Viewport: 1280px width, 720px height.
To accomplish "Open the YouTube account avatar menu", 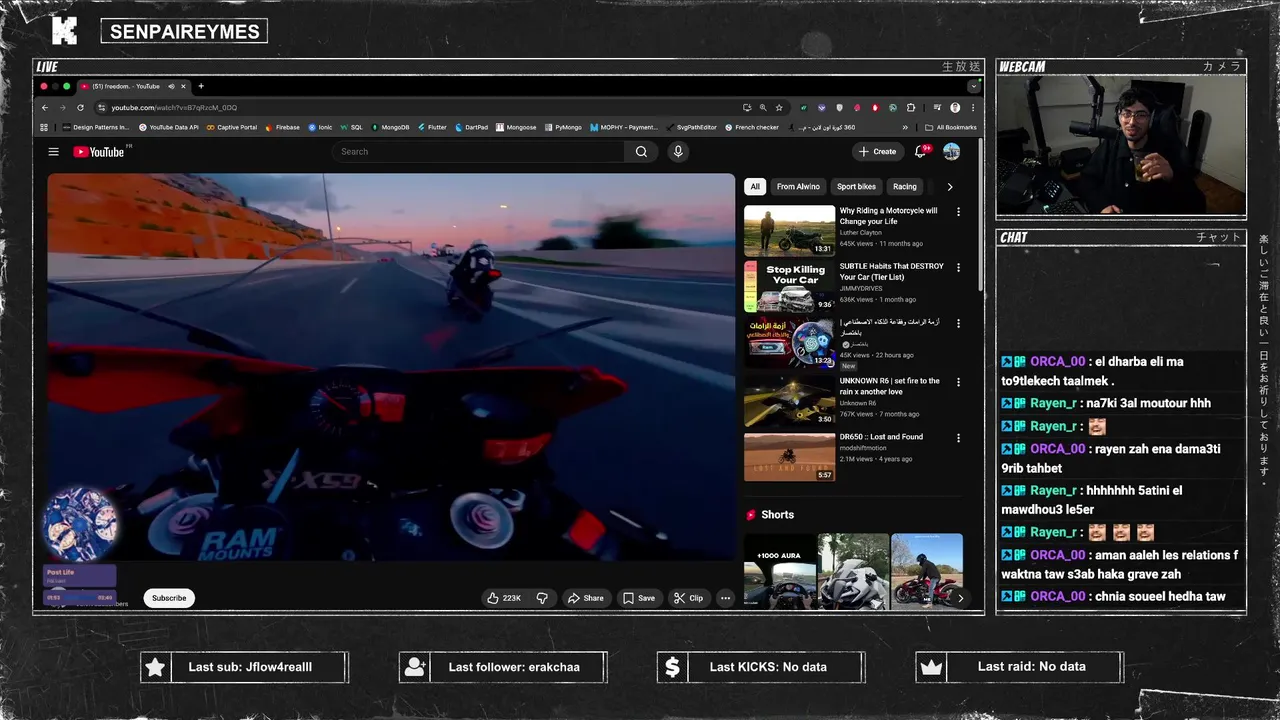I will (951, 152).
